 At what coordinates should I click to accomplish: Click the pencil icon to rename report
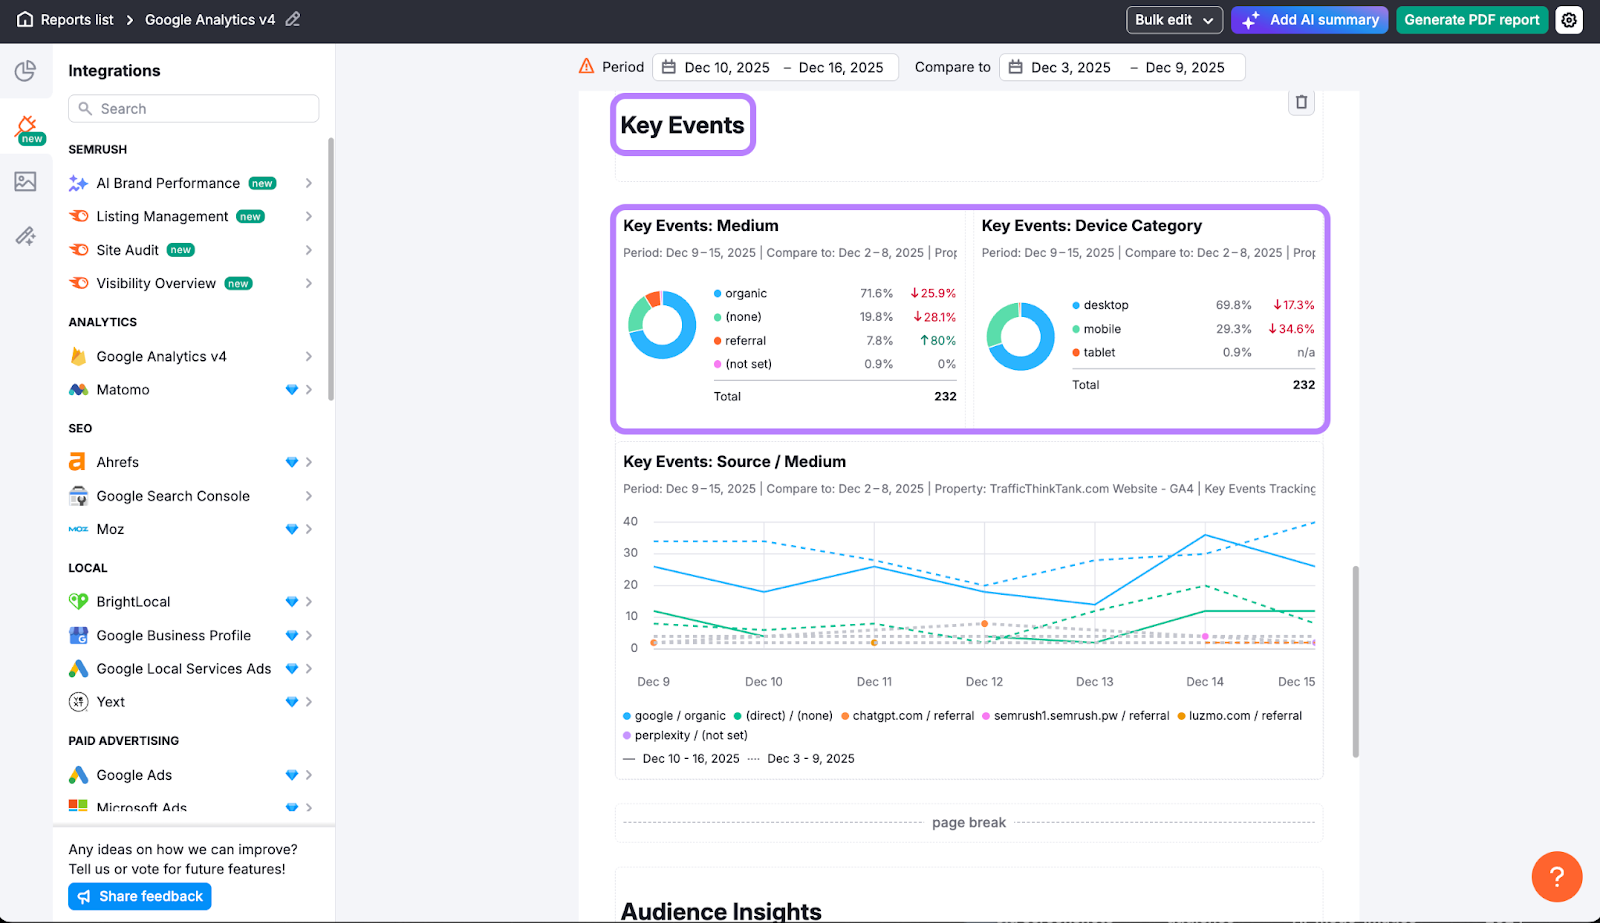(x=293, y=19)
